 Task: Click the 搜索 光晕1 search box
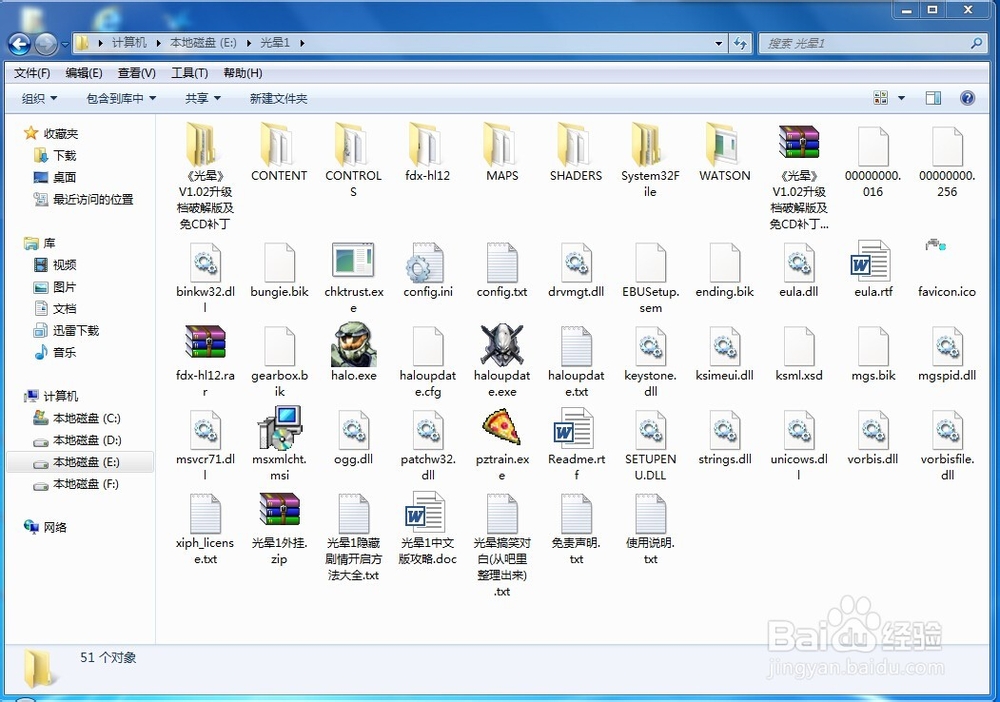click(871, 43)
